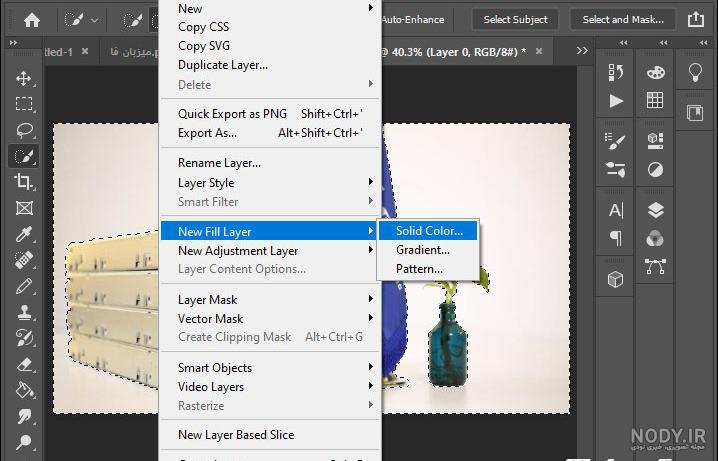The width and height of the screenshot is (718, 461).
Task: Open the Brushes panel icon
Action: tap(615, 170)
